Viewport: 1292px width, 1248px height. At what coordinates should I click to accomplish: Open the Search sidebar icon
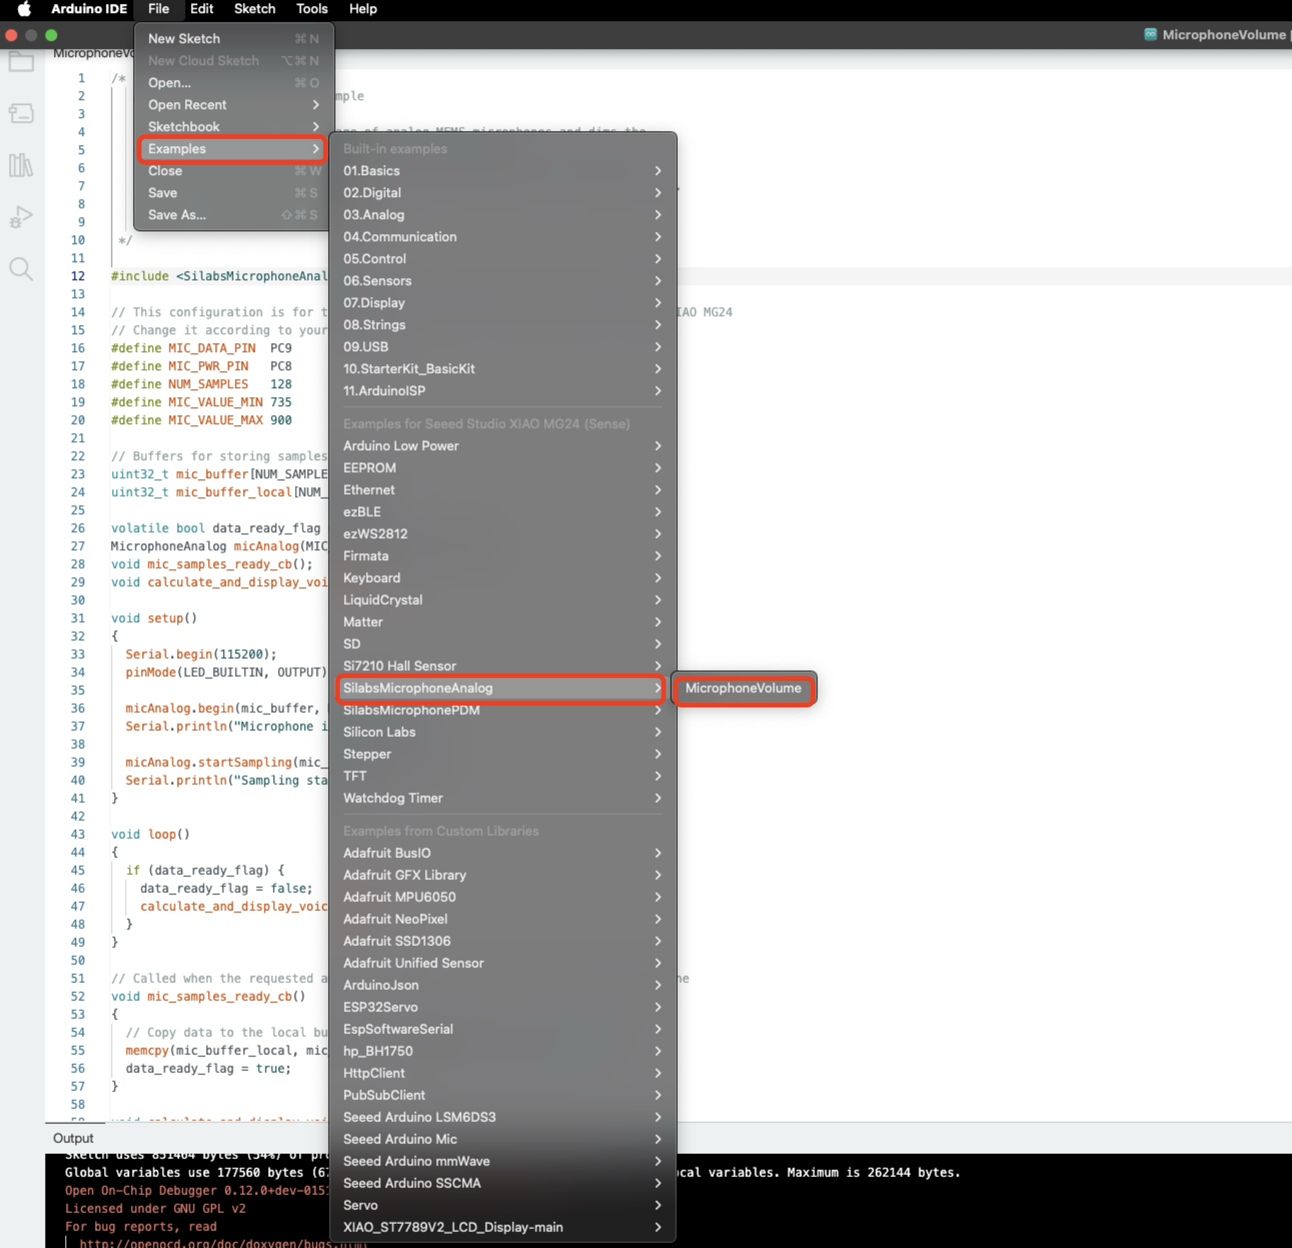pos(21,269)
